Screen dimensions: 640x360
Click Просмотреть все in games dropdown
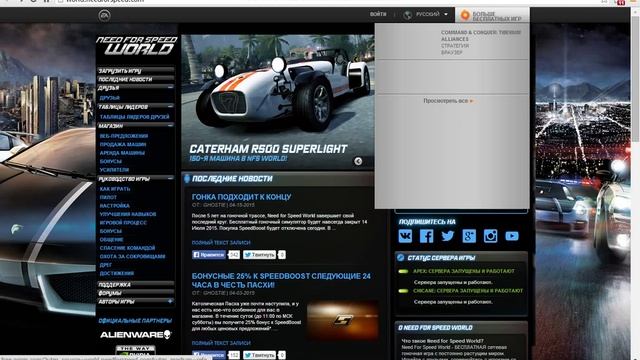point(448,101)
